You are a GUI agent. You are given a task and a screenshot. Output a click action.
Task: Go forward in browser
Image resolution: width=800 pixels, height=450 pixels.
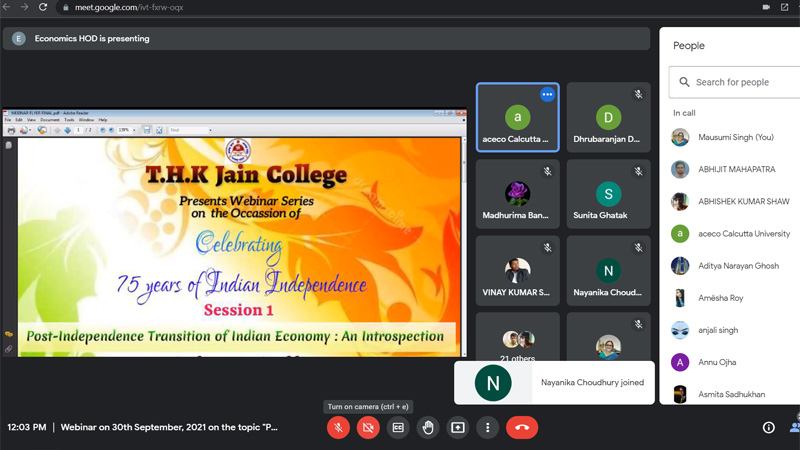[x=24, y=7]
